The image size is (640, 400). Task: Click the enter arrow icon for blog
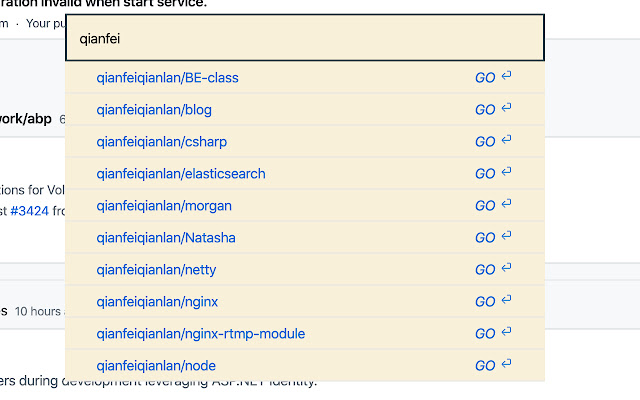click(507, 108)
